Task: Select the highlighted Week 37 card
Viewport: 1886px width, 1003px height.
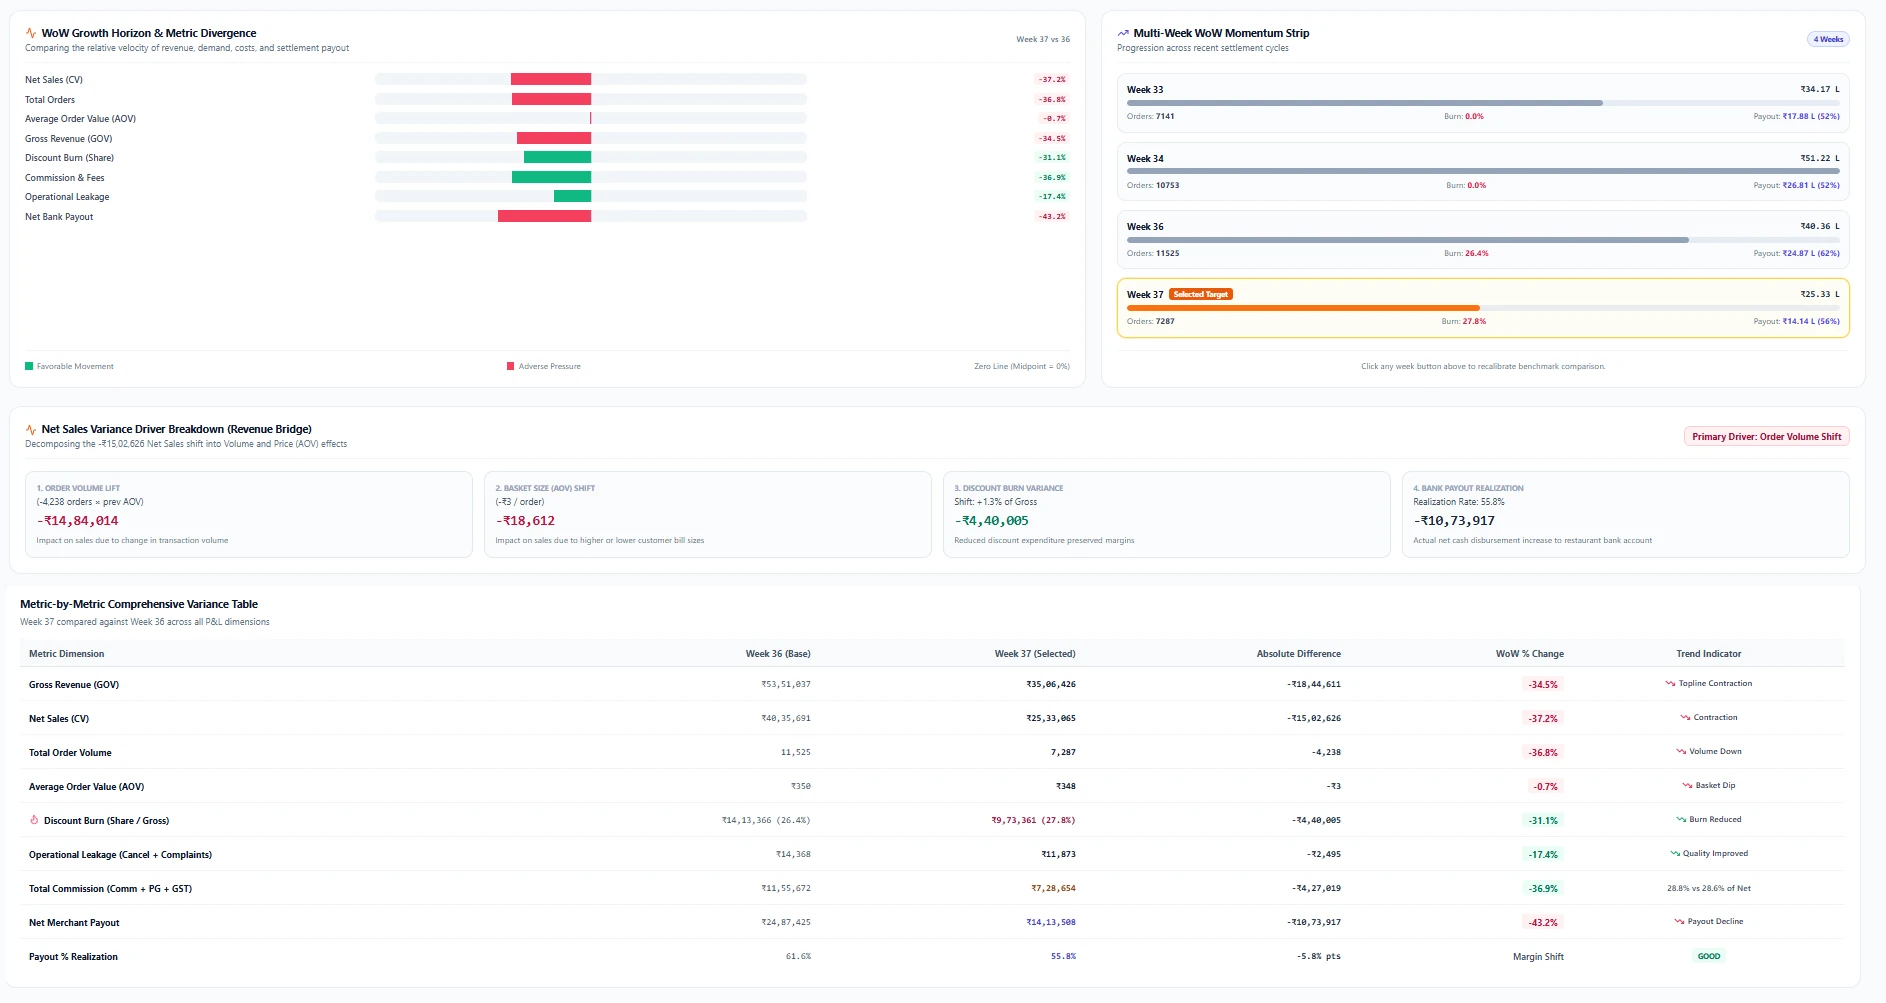Action: coord(1483,308)
